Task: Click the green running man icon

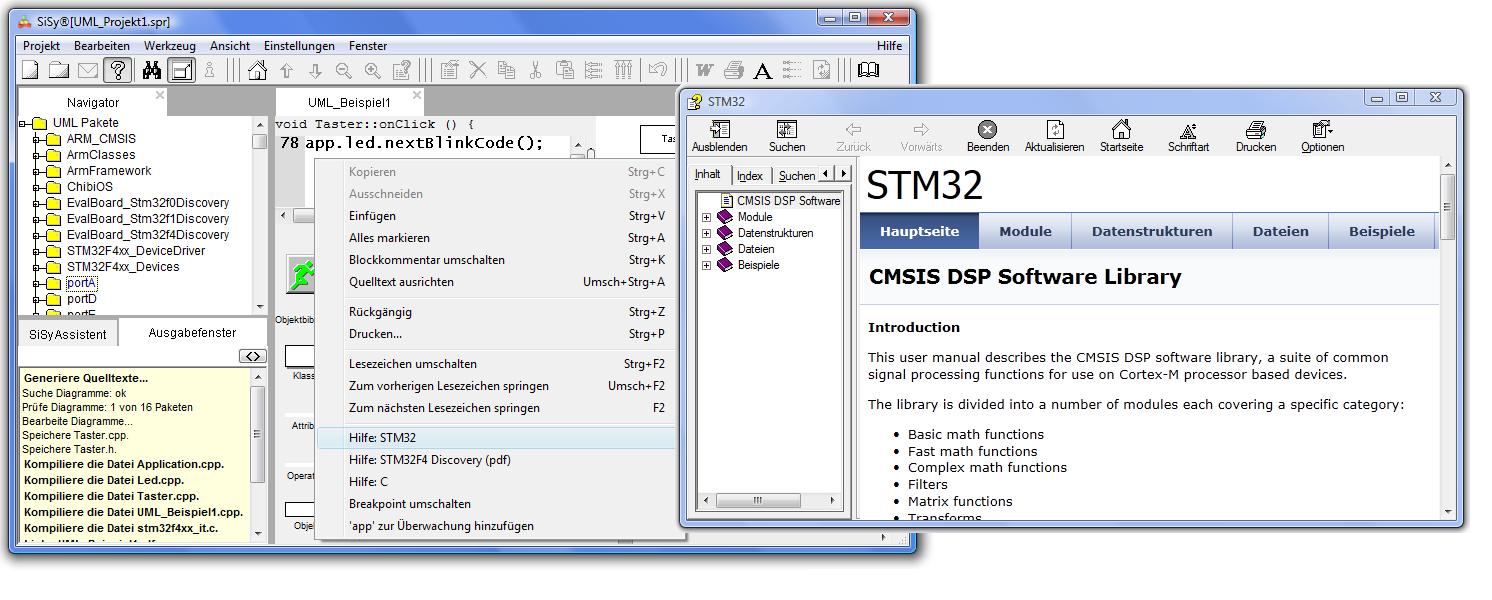Action: tap(301, 274)
